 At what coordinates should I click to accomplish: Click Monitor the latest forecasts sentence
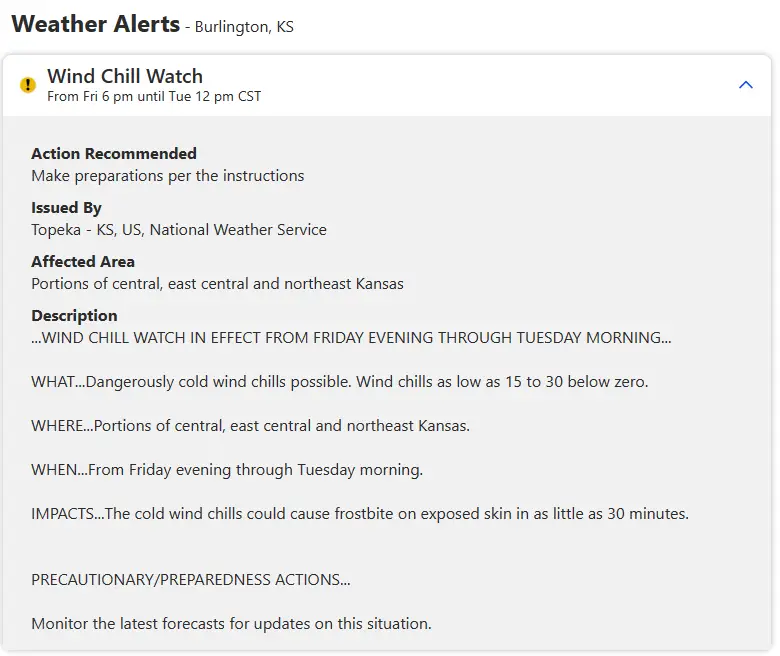[231, 624]
